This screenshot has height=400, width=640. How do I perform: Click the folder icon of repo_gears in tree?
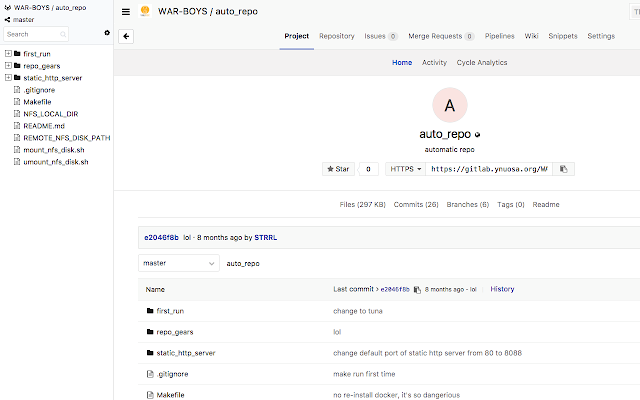(17, 65)
